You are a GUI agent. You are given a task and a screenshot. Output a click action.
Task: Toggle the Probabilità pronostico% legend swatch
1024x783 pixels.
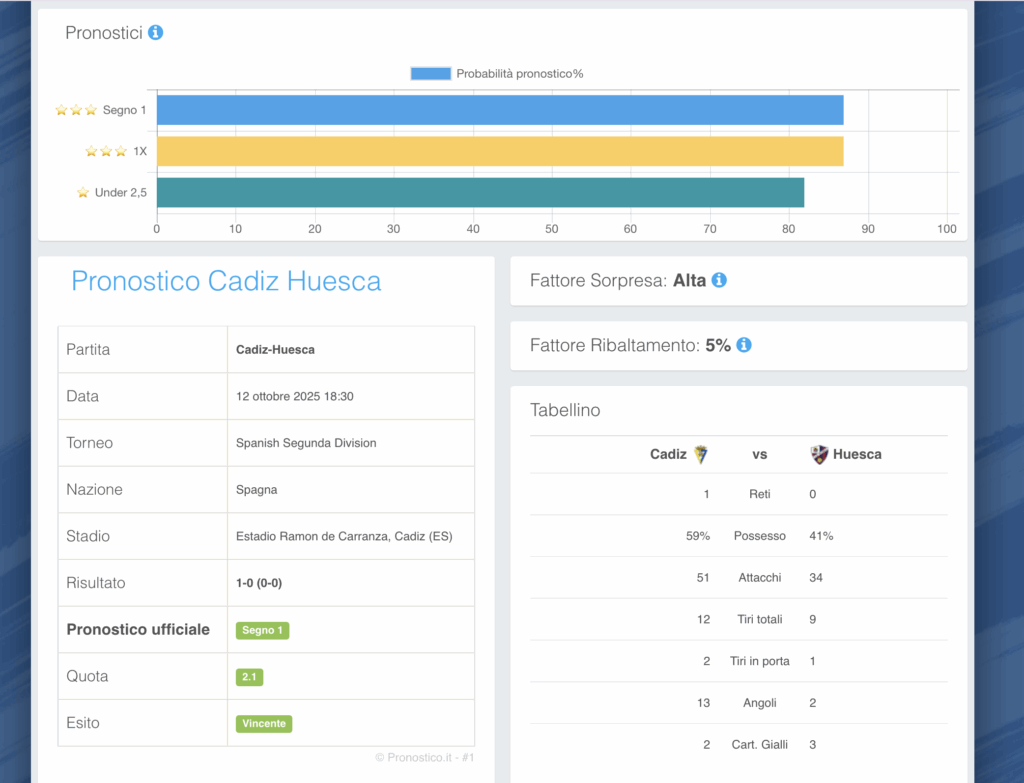[x=430, y=73]
